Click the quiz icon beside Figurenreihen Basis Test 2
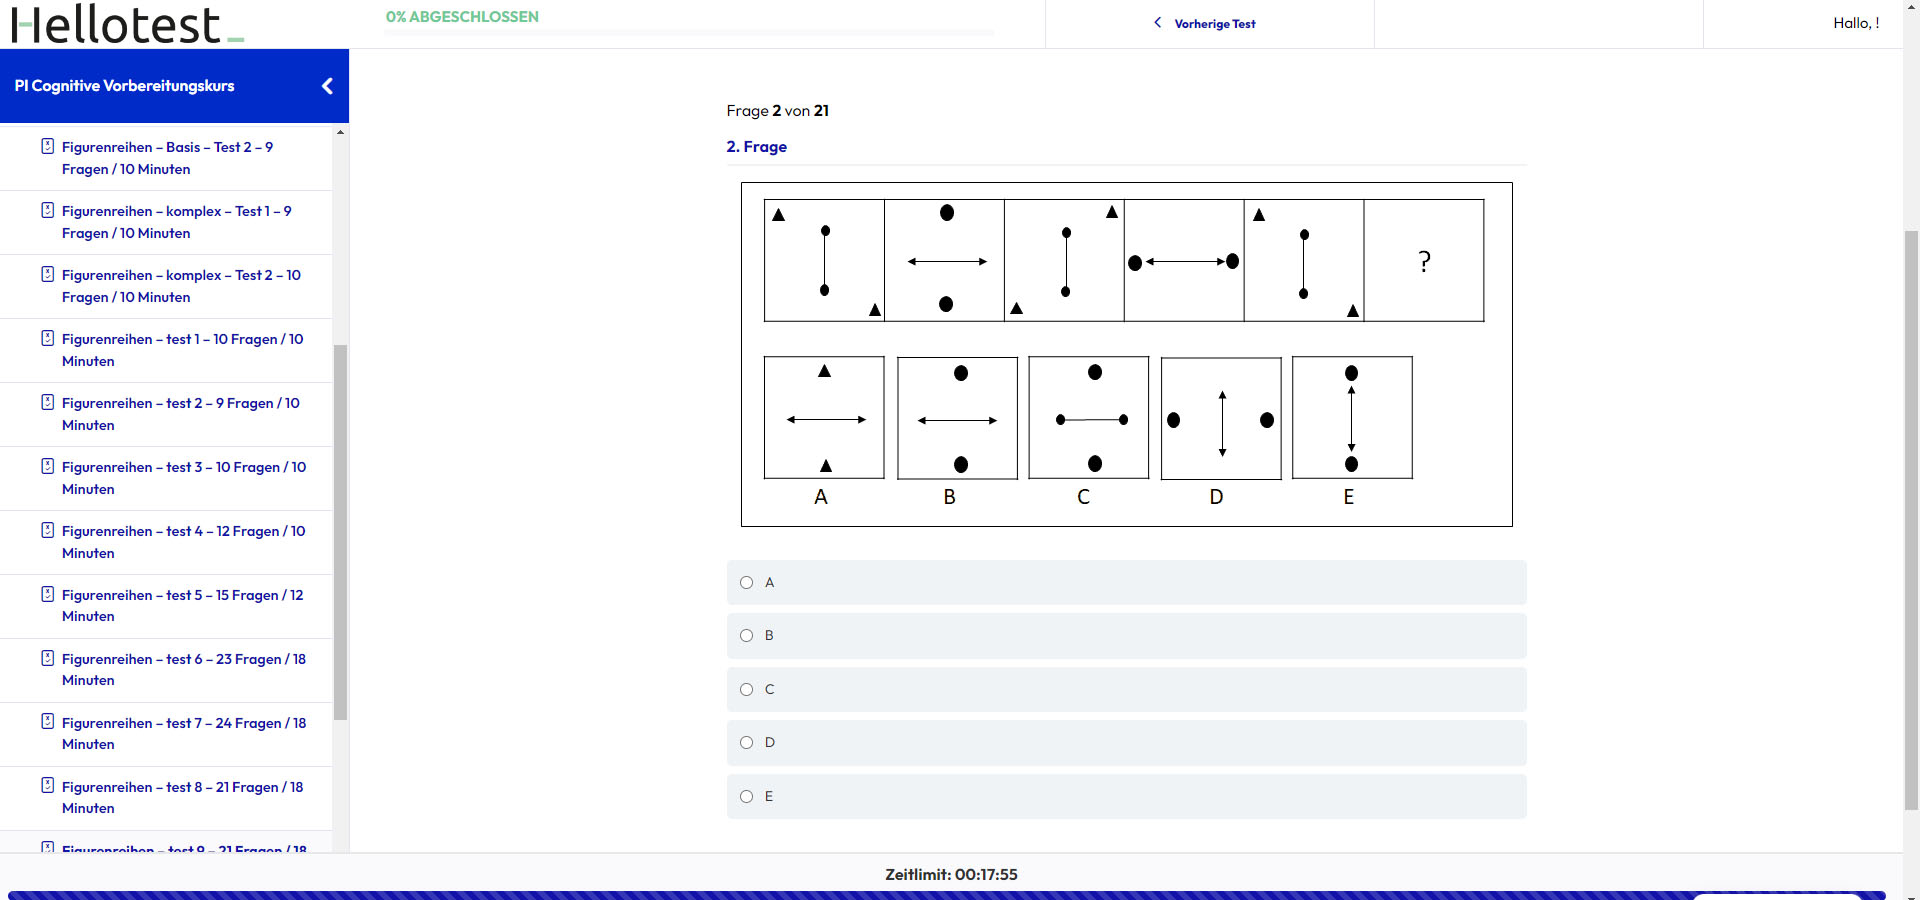 47,146
